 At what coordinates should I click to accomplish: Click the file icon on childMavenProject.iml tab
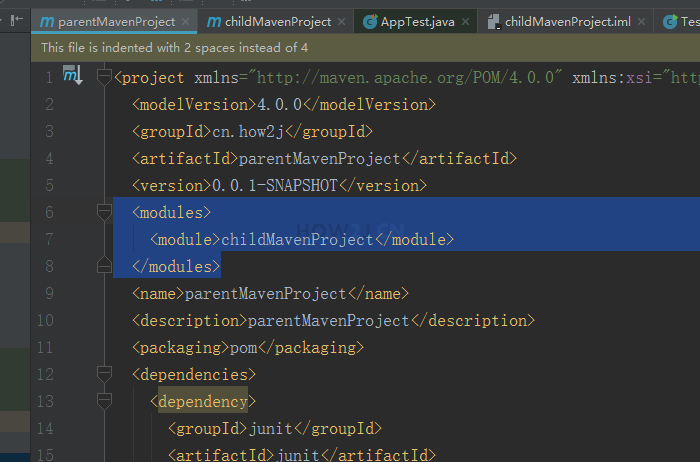tap(493, 21)
